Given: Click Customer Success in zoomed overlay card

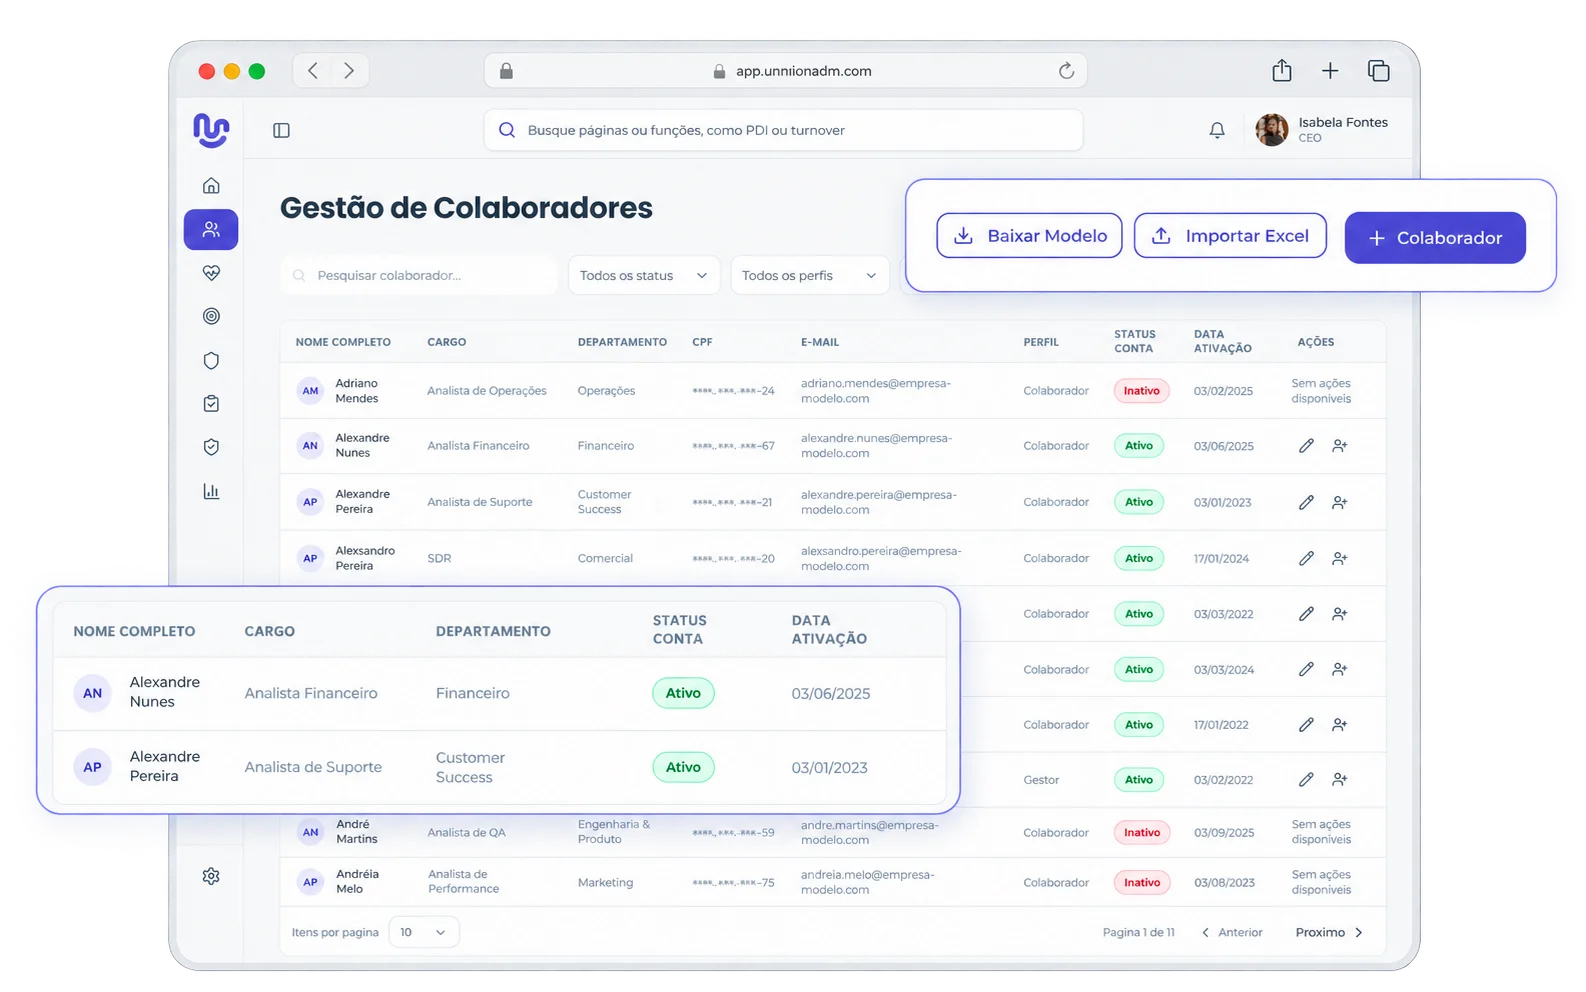Looking at the screenshot, I should (x=470, y=767).
